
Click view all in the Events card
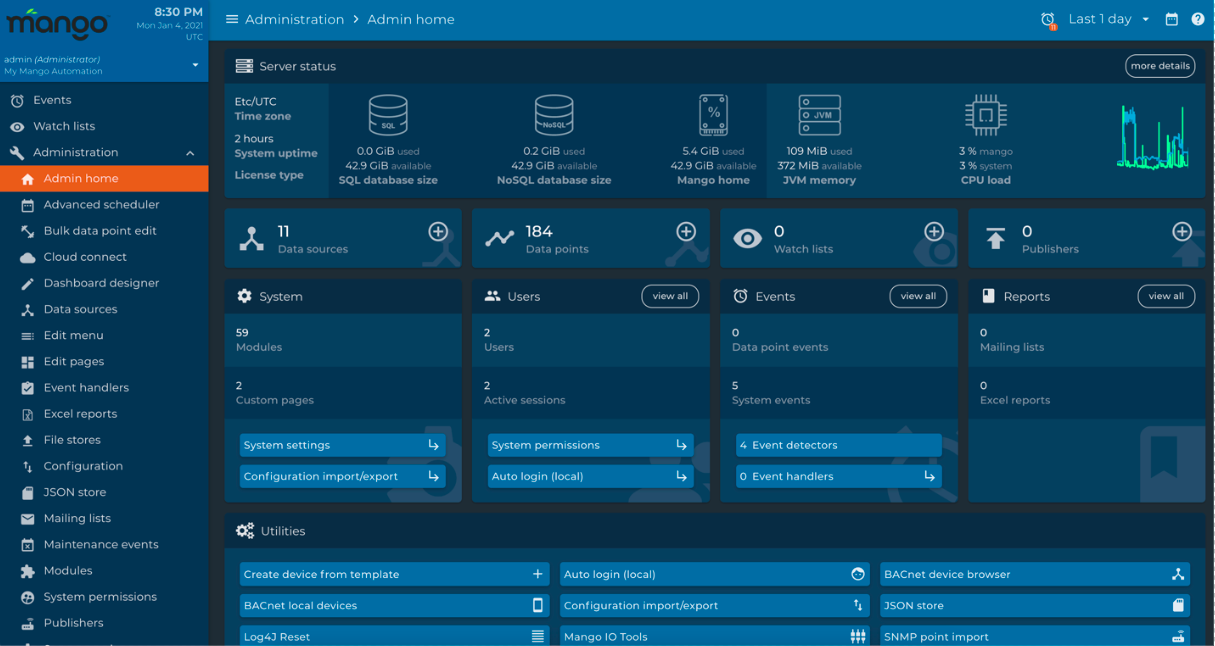pos(918,296)
